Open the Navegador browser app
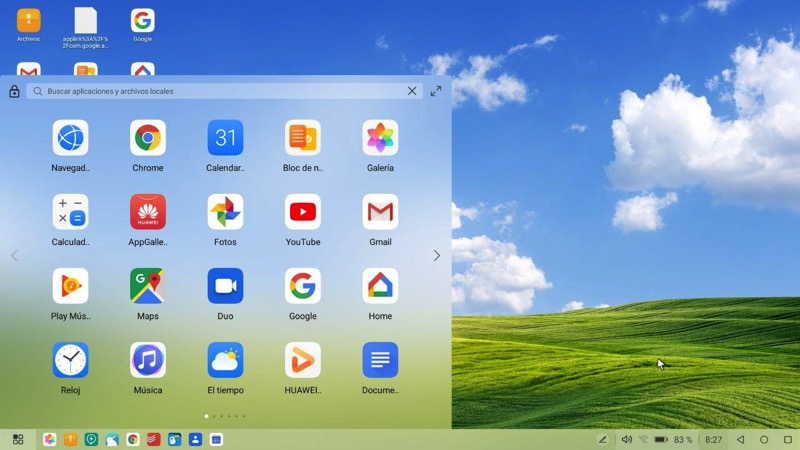Screen dimensions: 800x450 (70, 138)
